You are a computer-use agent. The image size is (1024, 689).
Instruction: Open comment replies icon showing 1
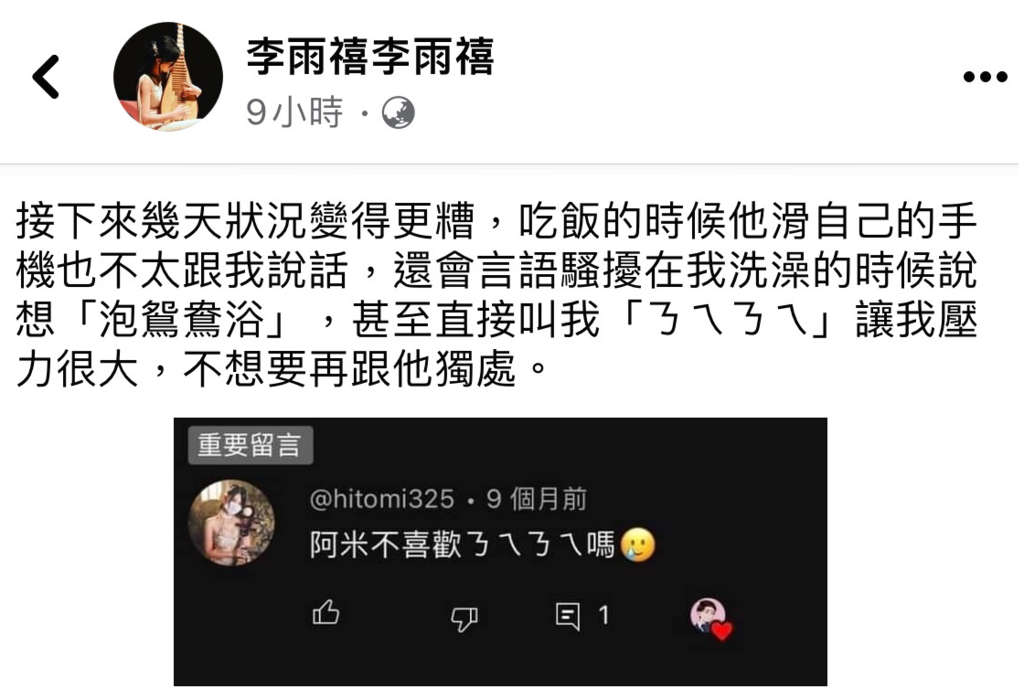(567, 616)
